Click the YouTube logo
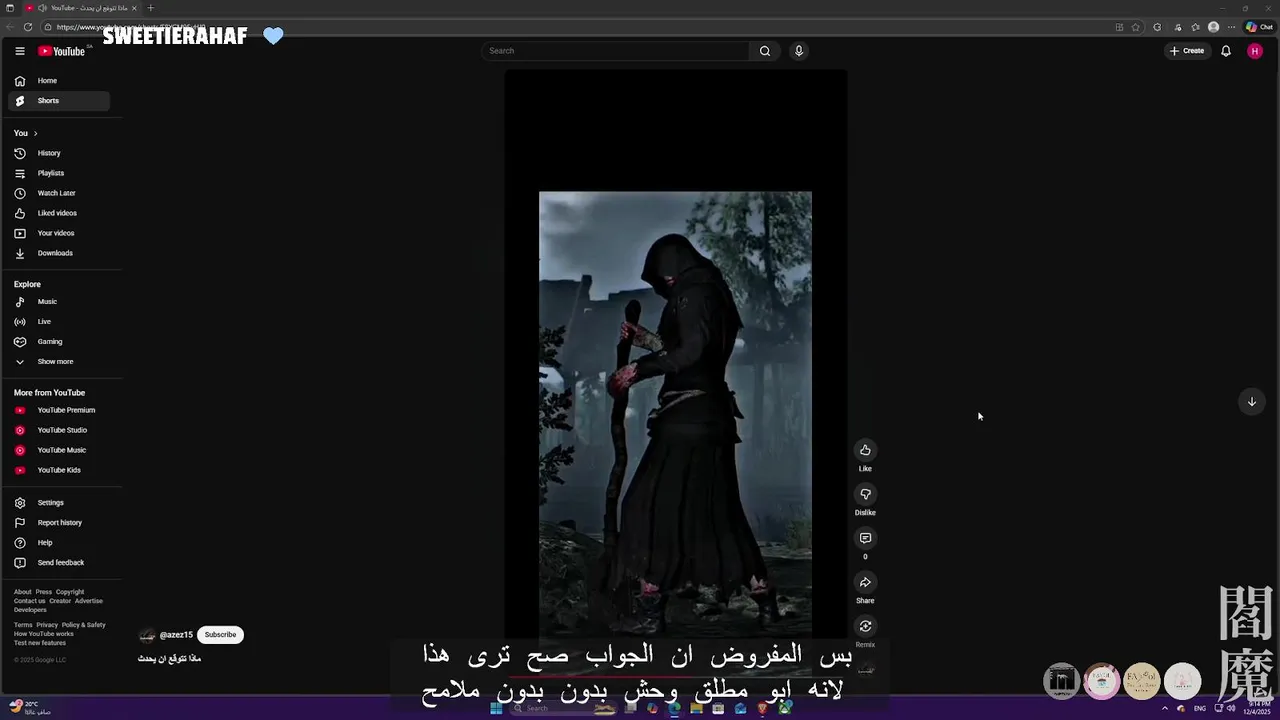Image resolution: width=1280 pixels, height=720 pixels. pos(62,51)
